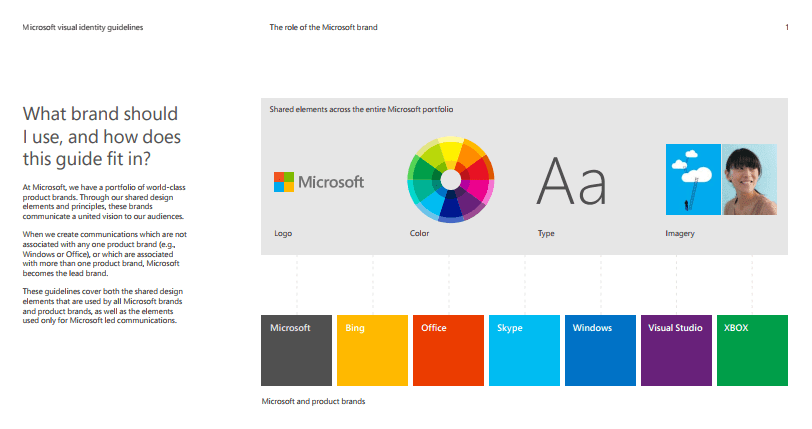Click 'The role of the Microsoft brand' header

click(x=323, y=27)
